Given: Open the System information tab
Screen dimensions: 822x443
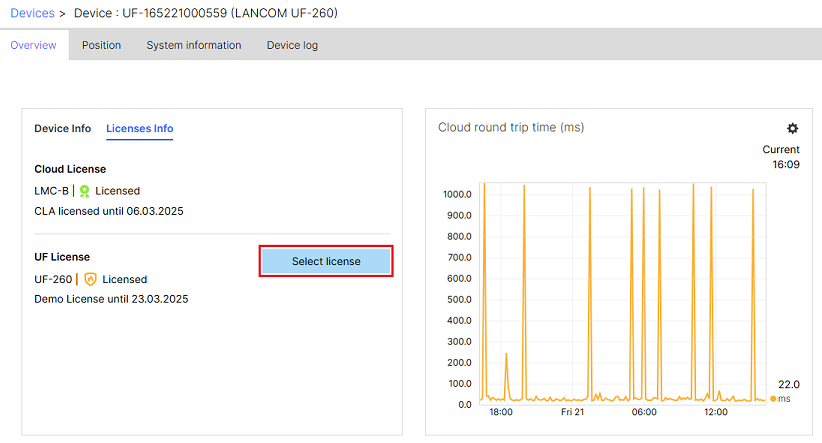Looking at the screenshot, I should [194, 45].
